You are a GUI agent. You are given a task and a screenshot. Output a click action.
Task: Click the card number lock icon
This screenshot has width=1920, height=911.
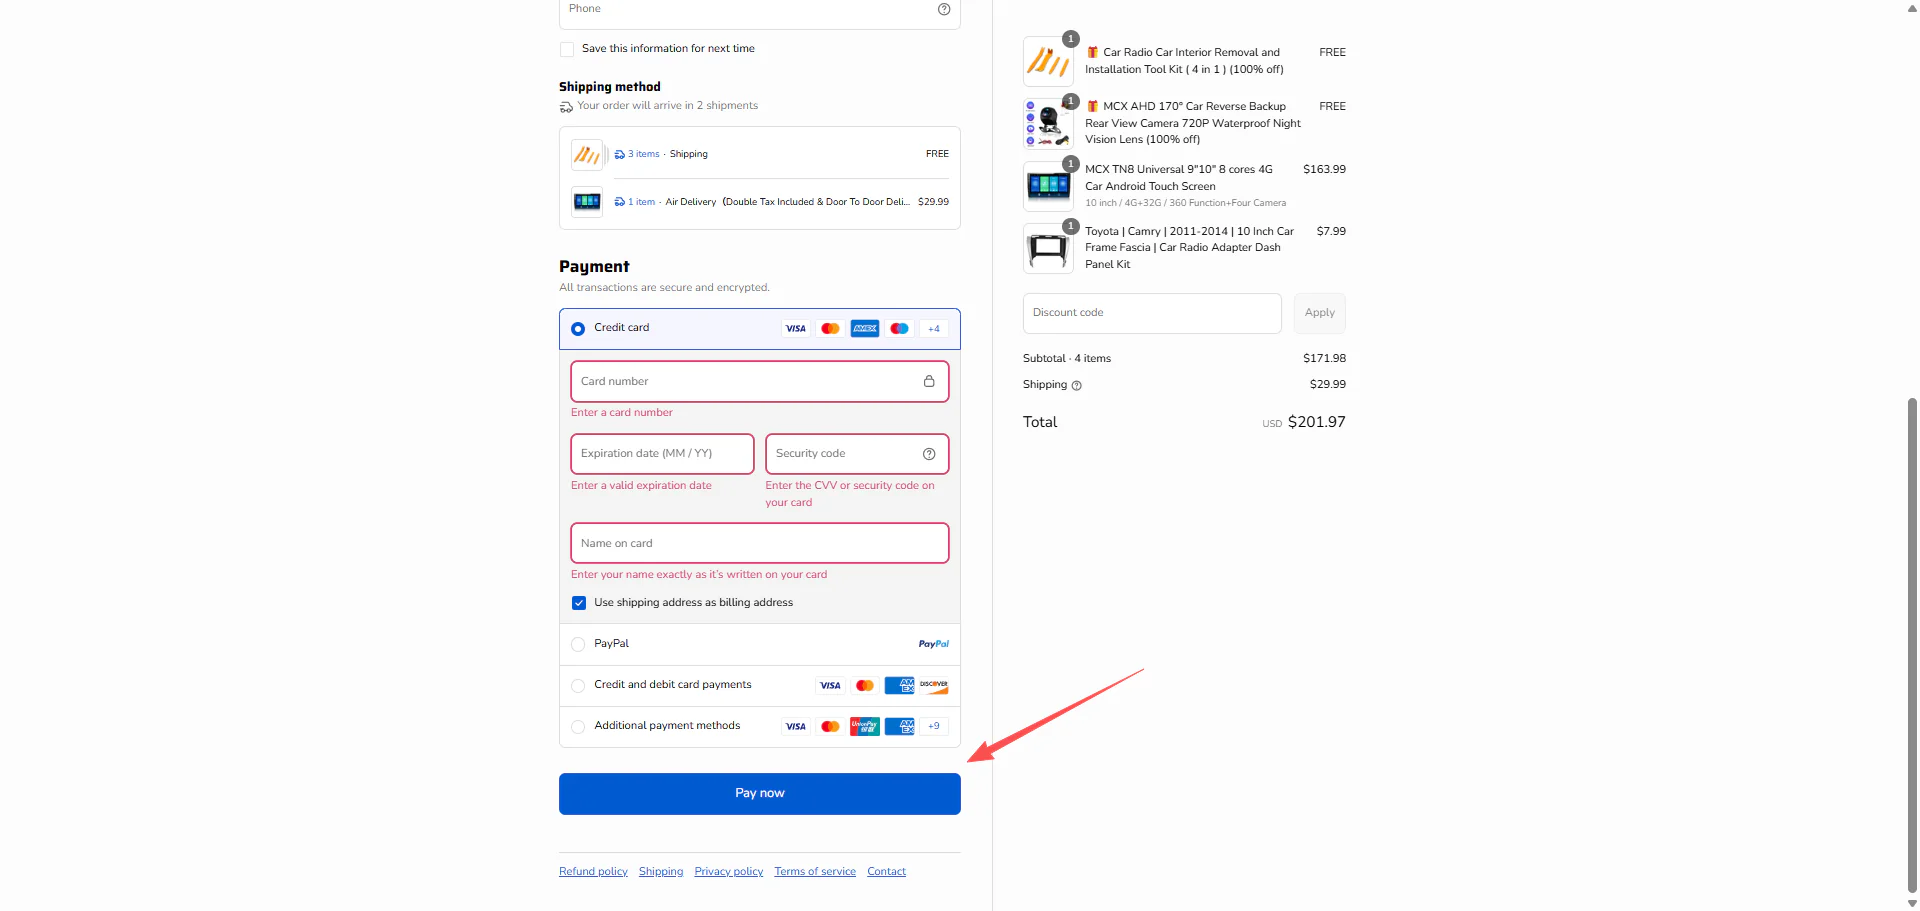[929, 382]
